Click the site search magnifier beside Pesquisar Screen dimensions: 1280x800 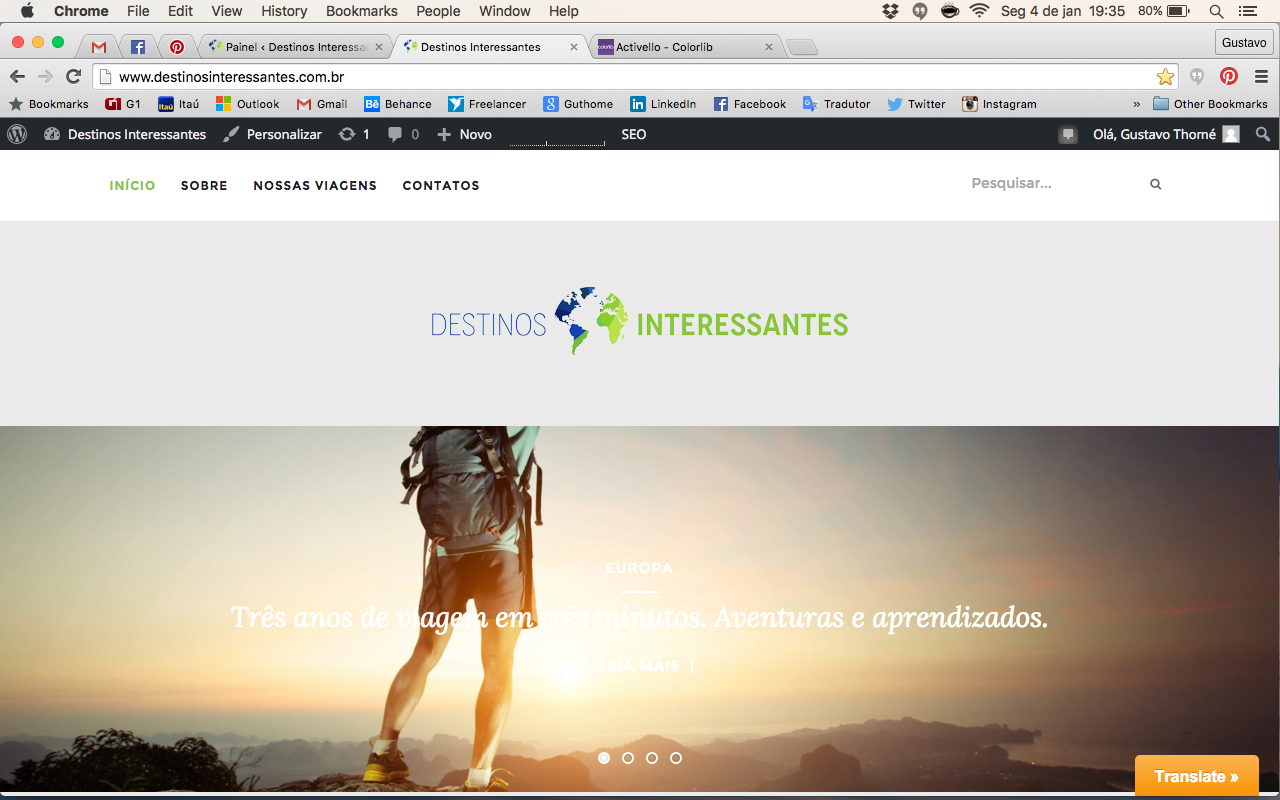(1156, 184)
